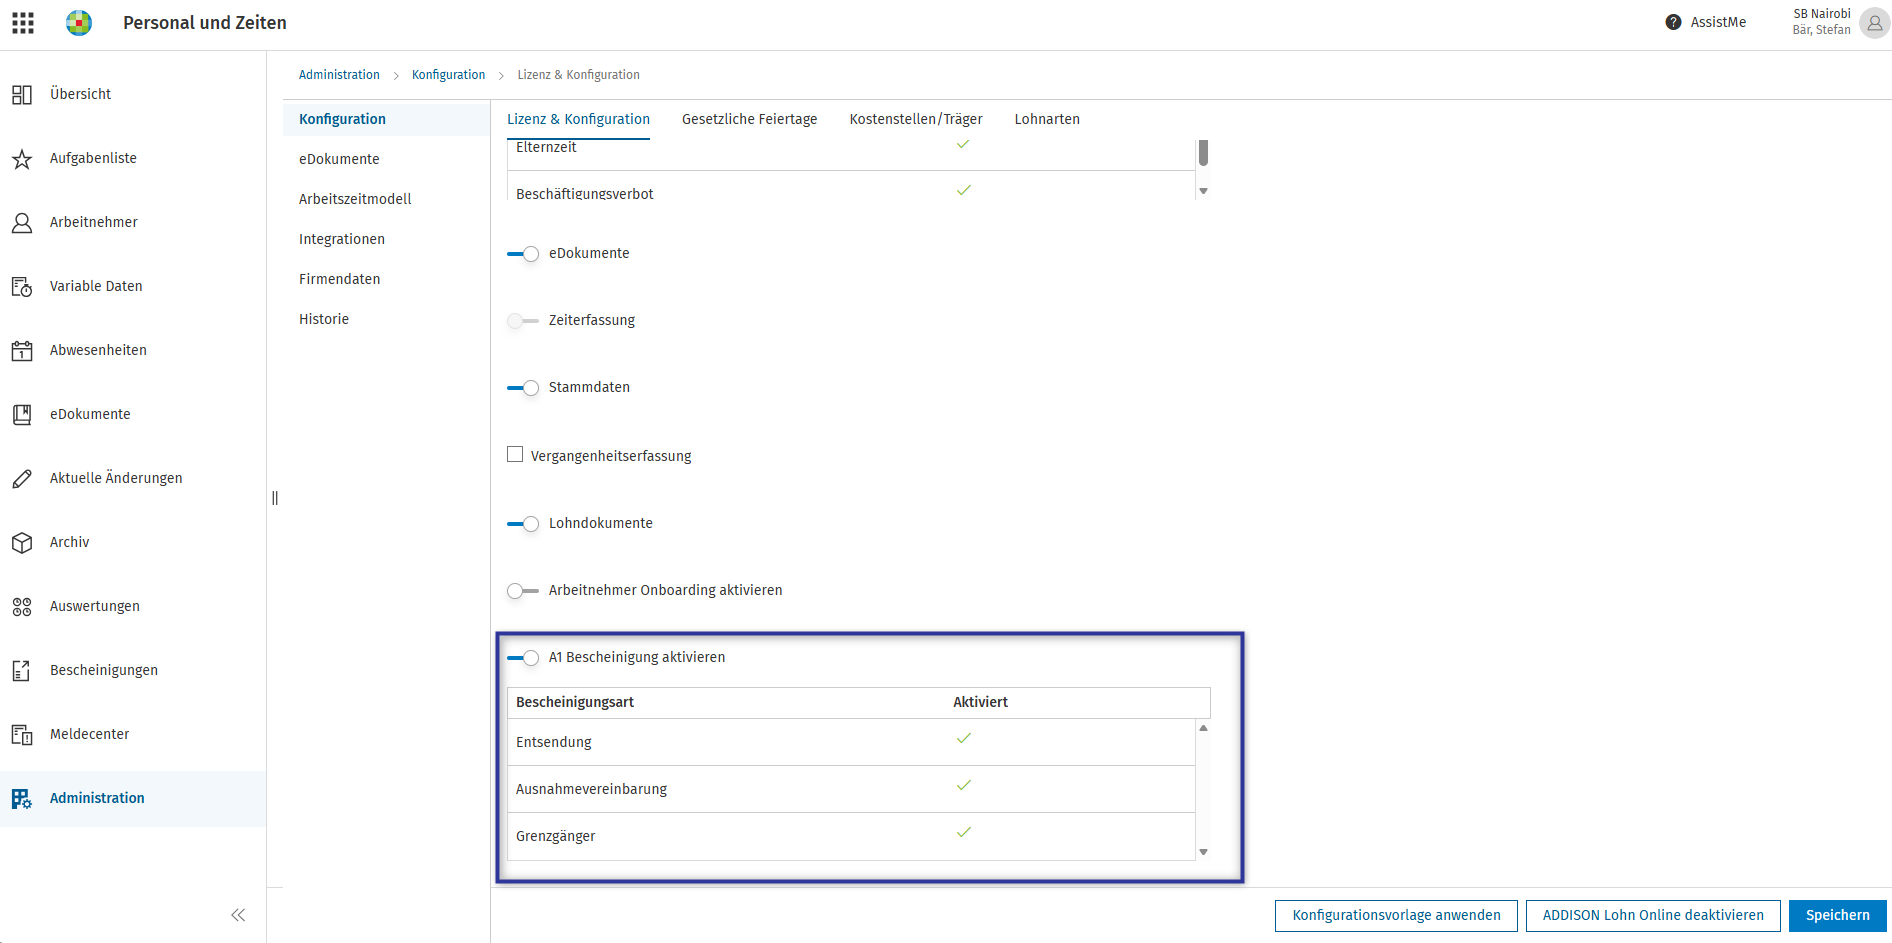Click Konfigurationsvorlage anwenden button
The height and width of the screenshot is (943, 1892).
1396,916
